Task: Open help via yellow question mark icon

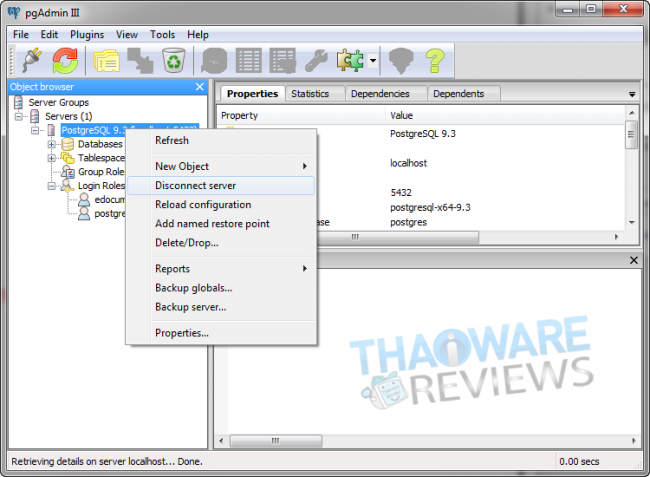Action: pyautogui.click(x=435, y=61)
